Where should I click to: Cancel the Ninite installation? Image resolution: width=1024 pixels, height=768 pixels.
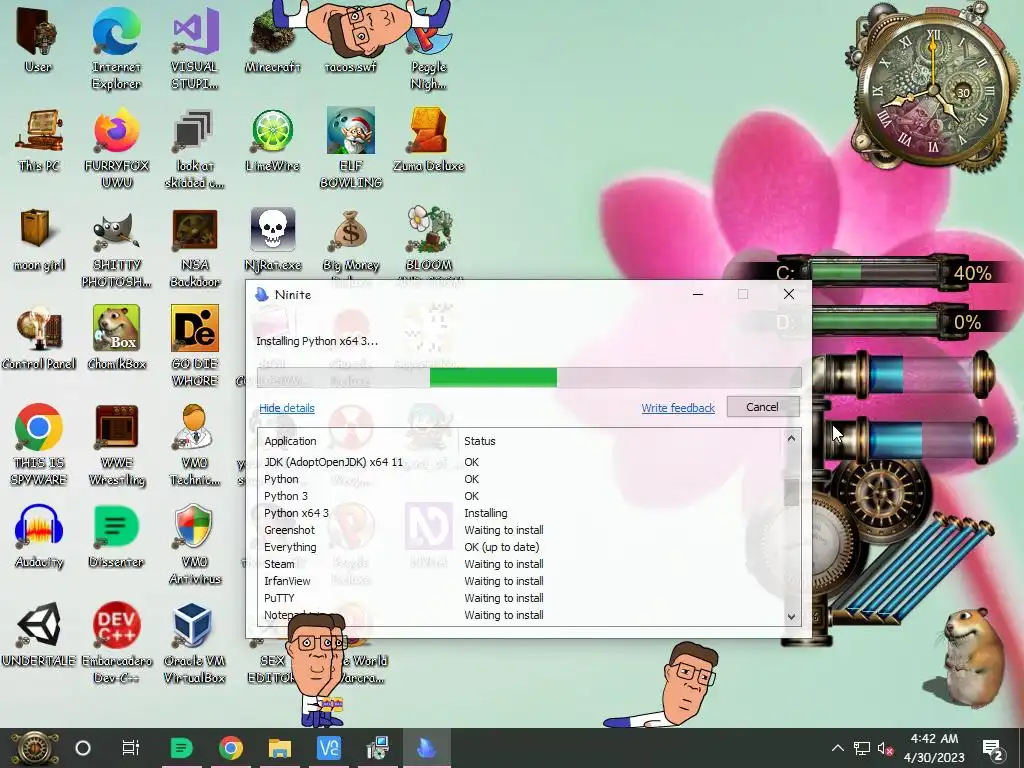(763, 407)
